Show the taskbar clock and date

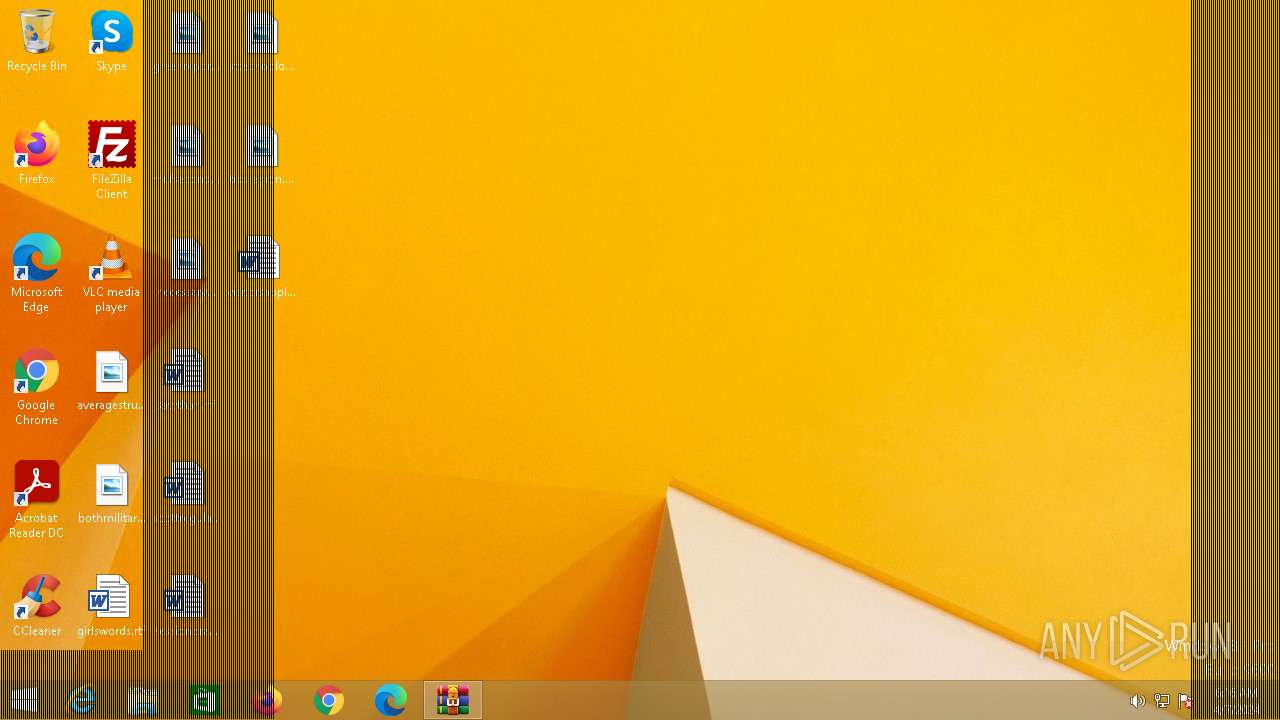pos(1236,701)
